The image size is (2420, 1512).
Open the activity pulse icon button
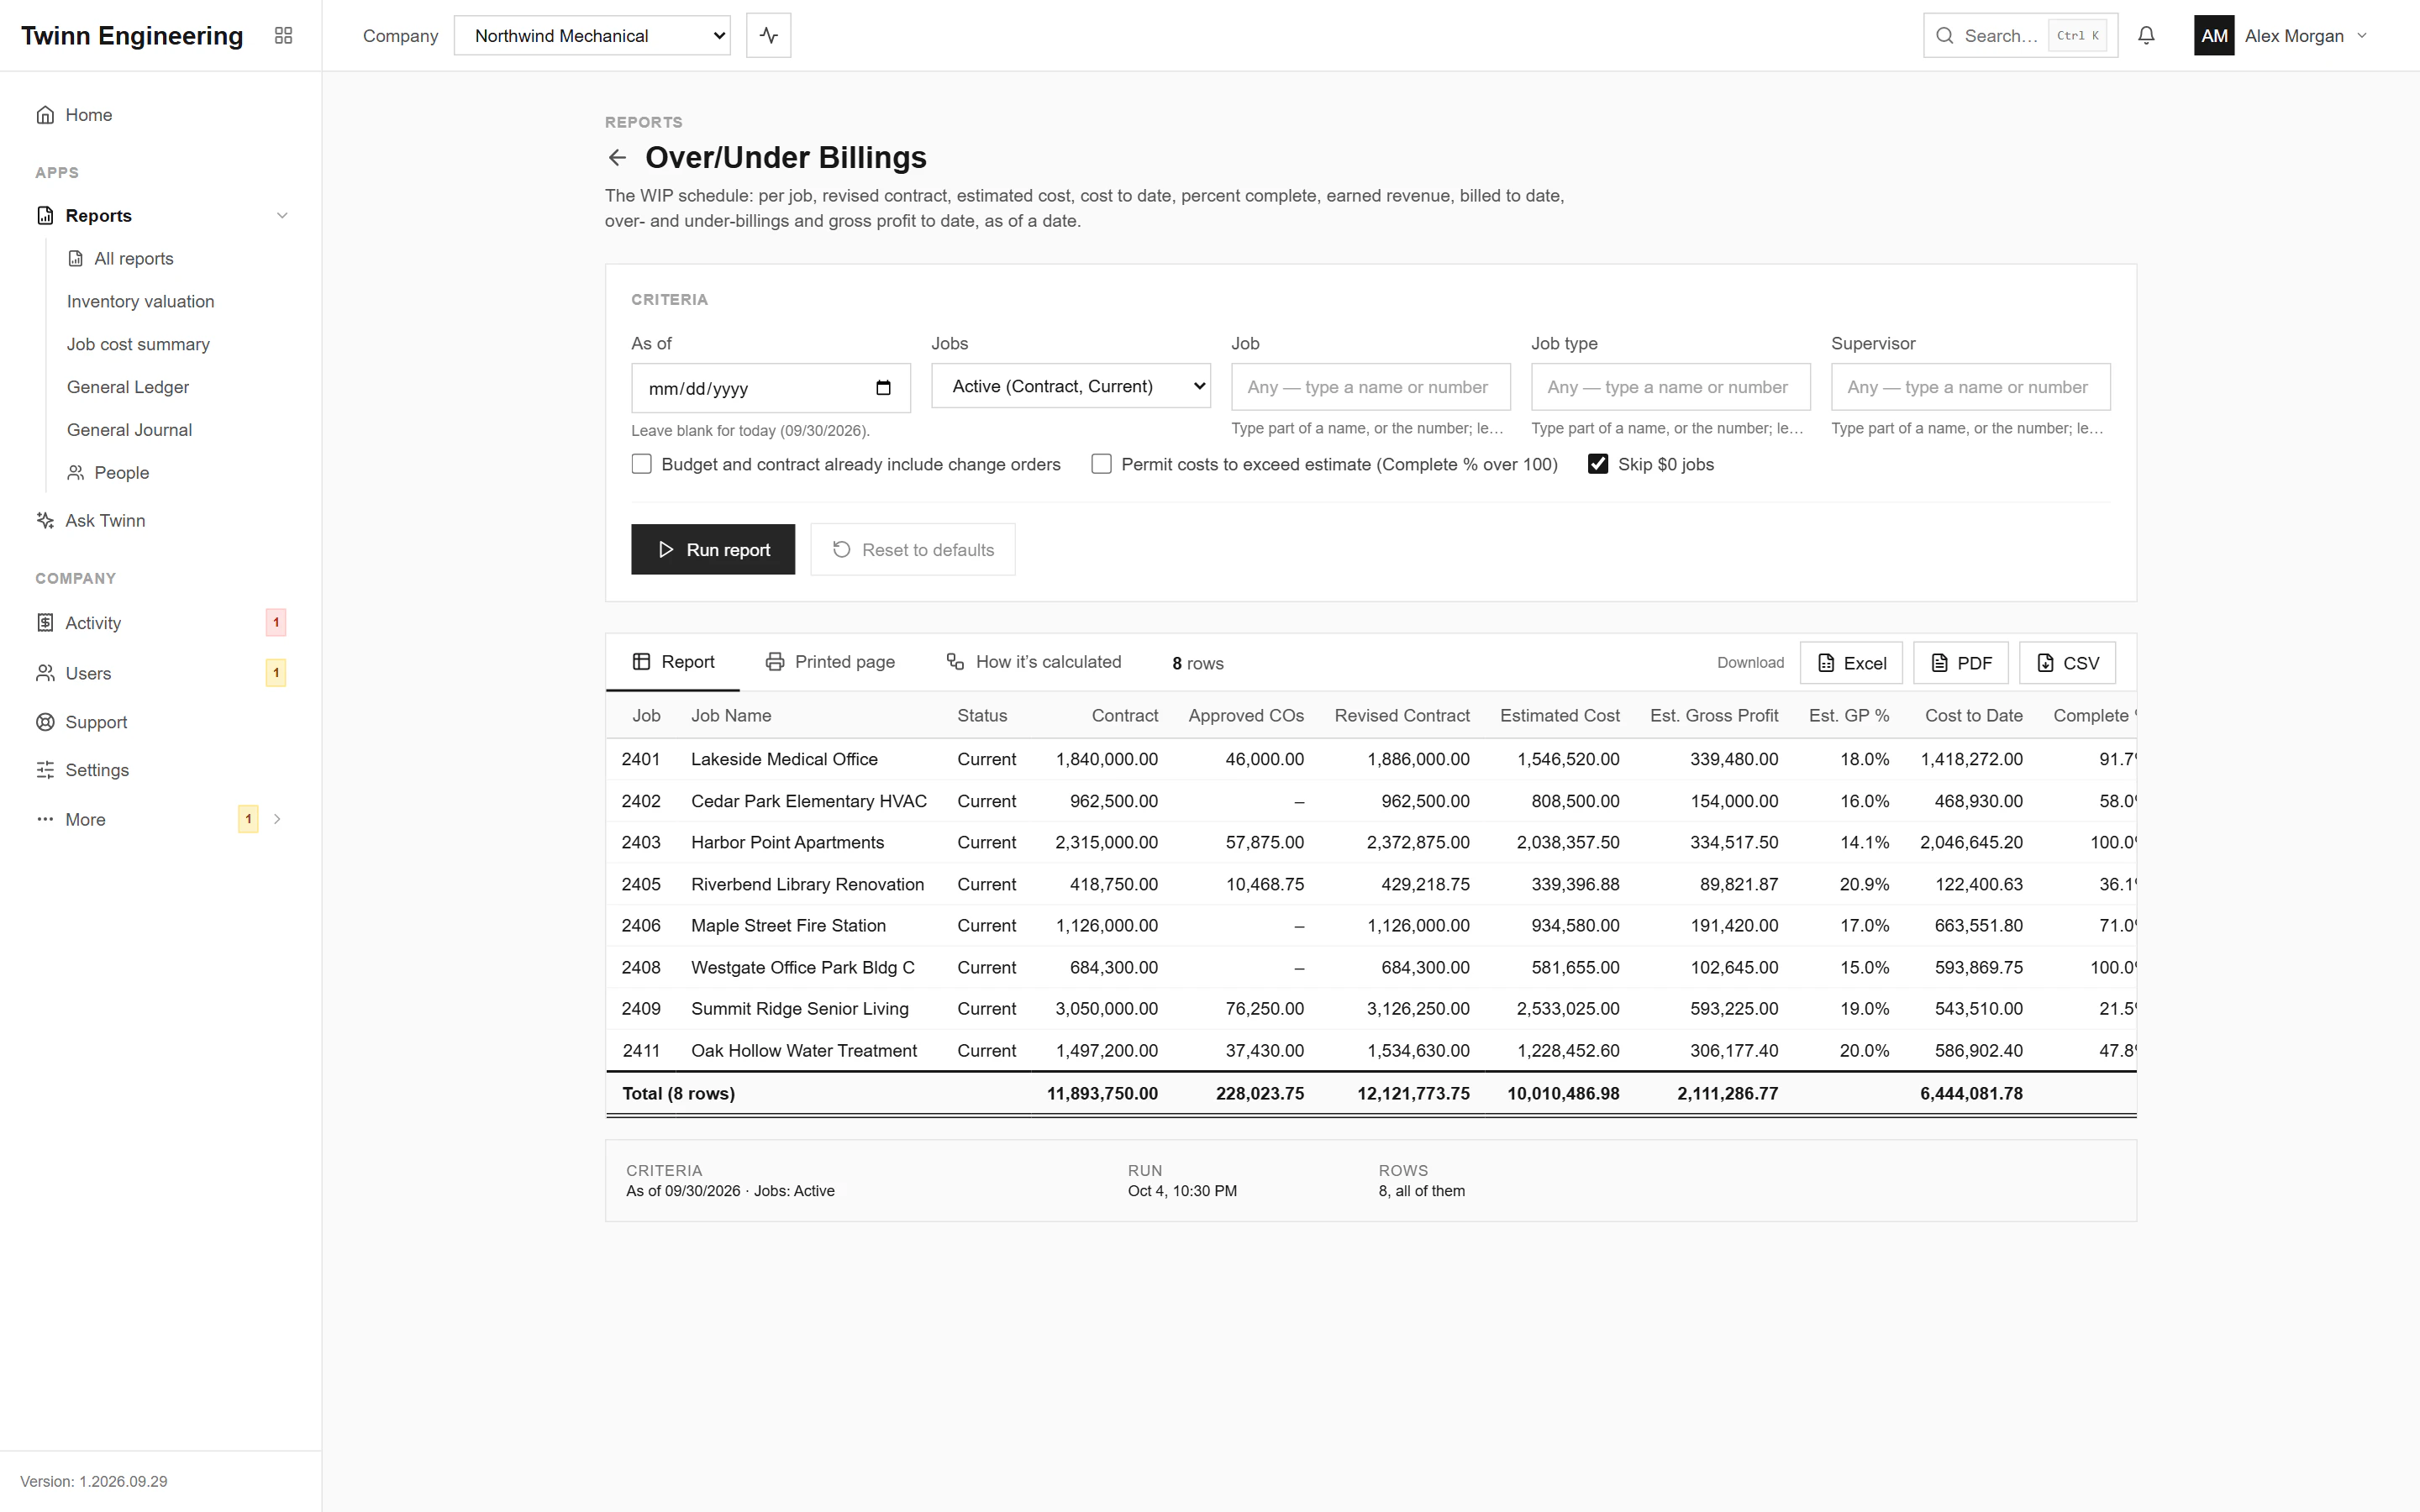pyautogui.click(x=768, y=35)
